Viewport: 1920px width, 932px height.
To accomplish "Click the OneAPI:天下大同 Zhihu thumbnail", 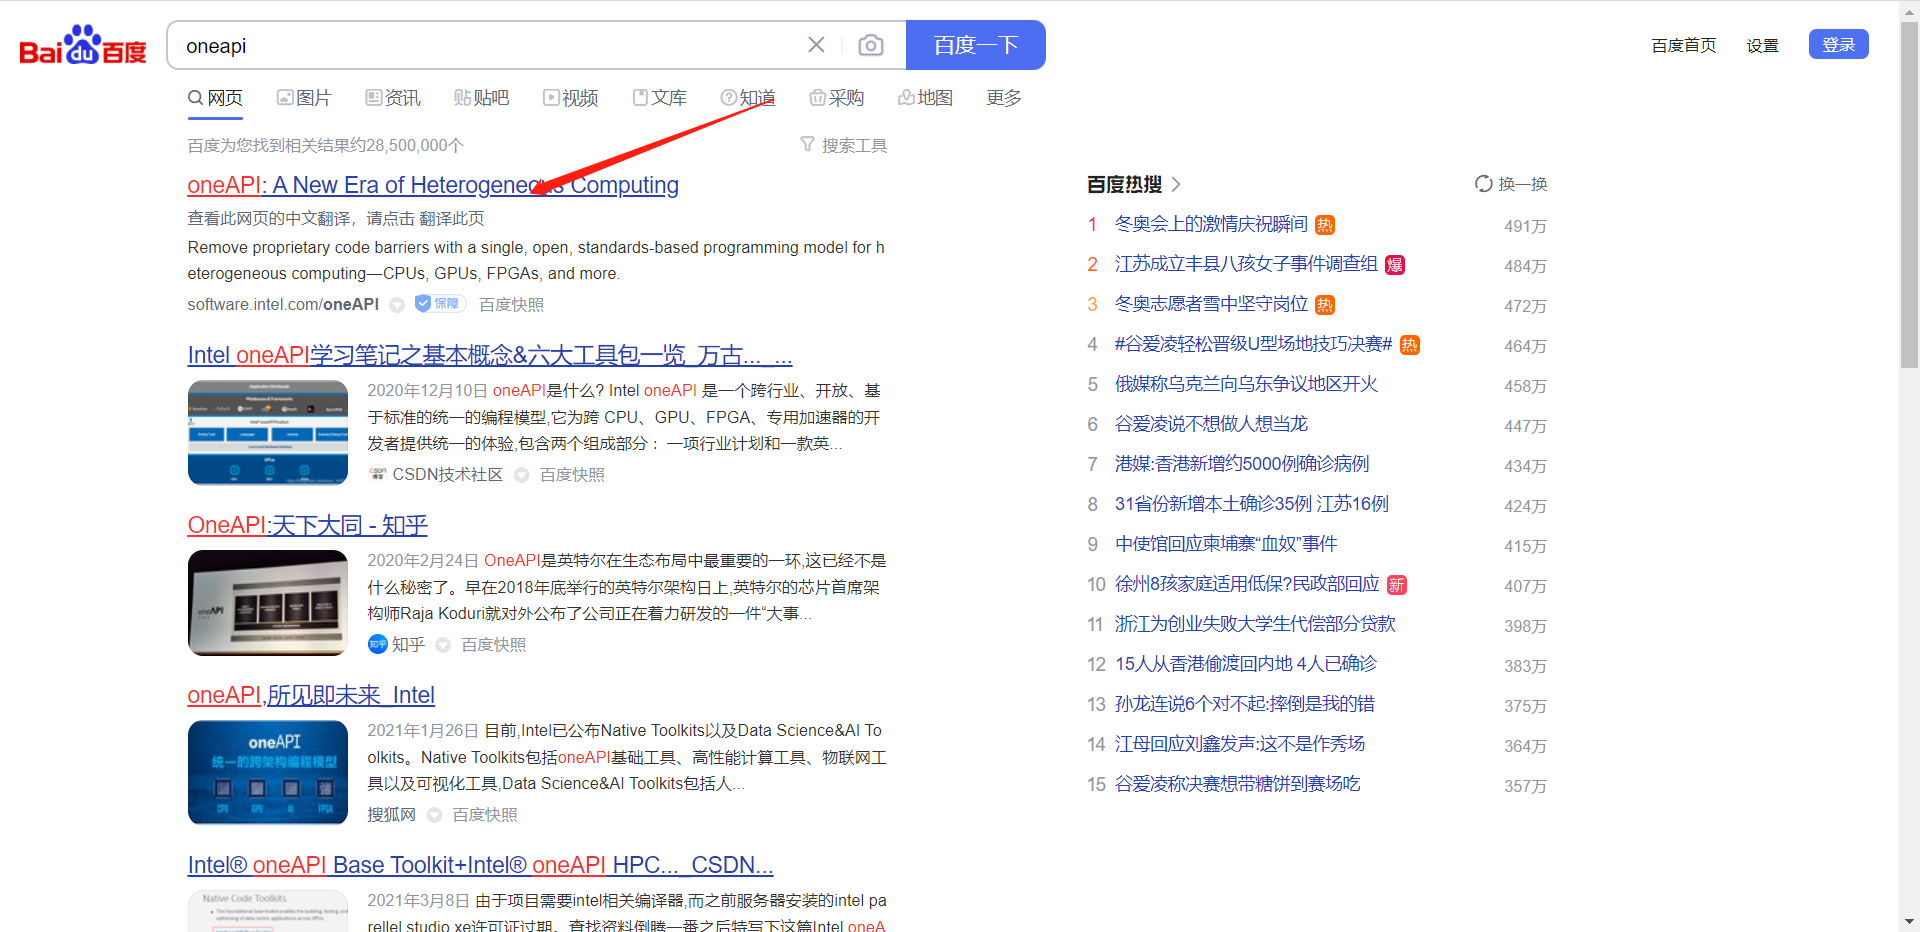I will (x=267, y=602).
